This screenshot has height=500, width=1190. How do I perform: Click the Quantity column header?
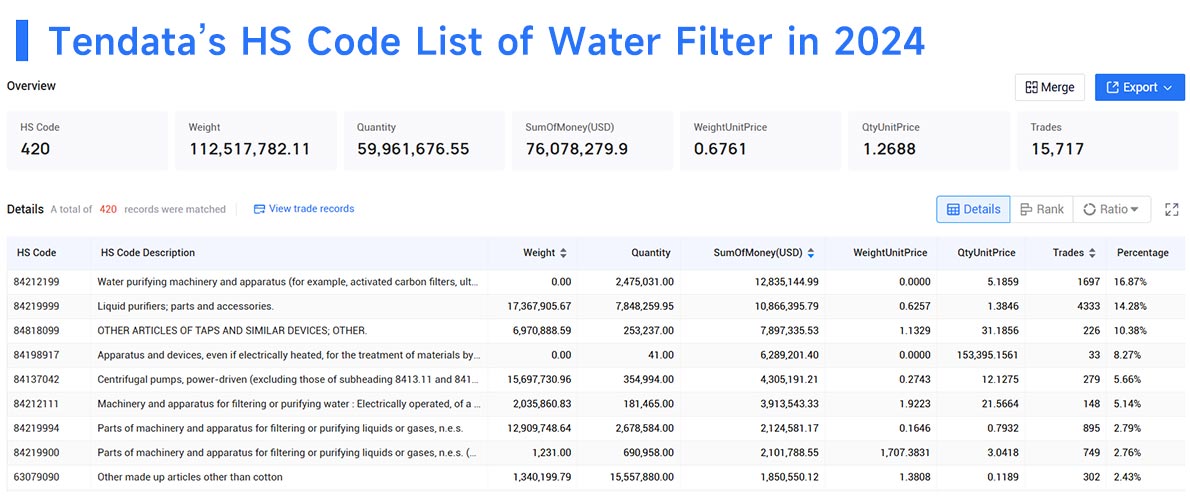pos(650,253)
